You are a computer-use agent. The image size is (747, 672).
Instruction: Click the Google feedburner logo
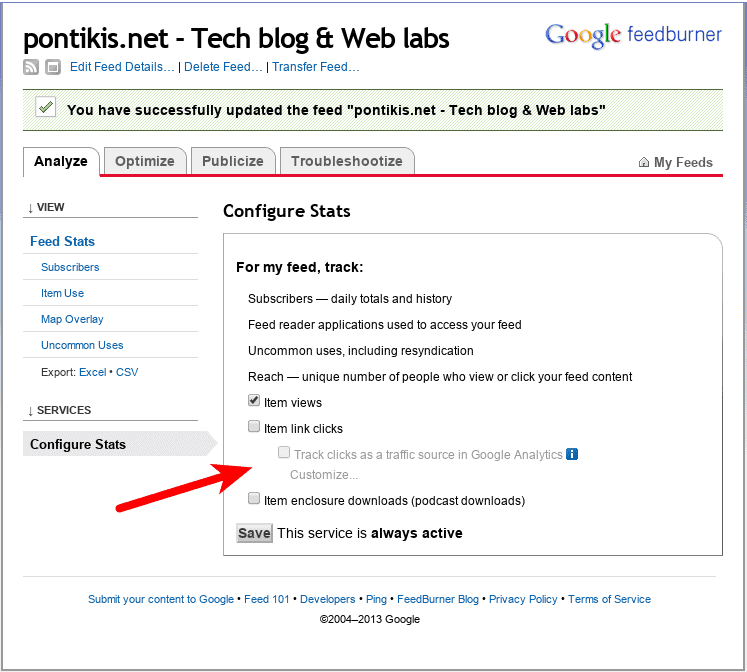(633, 35)
